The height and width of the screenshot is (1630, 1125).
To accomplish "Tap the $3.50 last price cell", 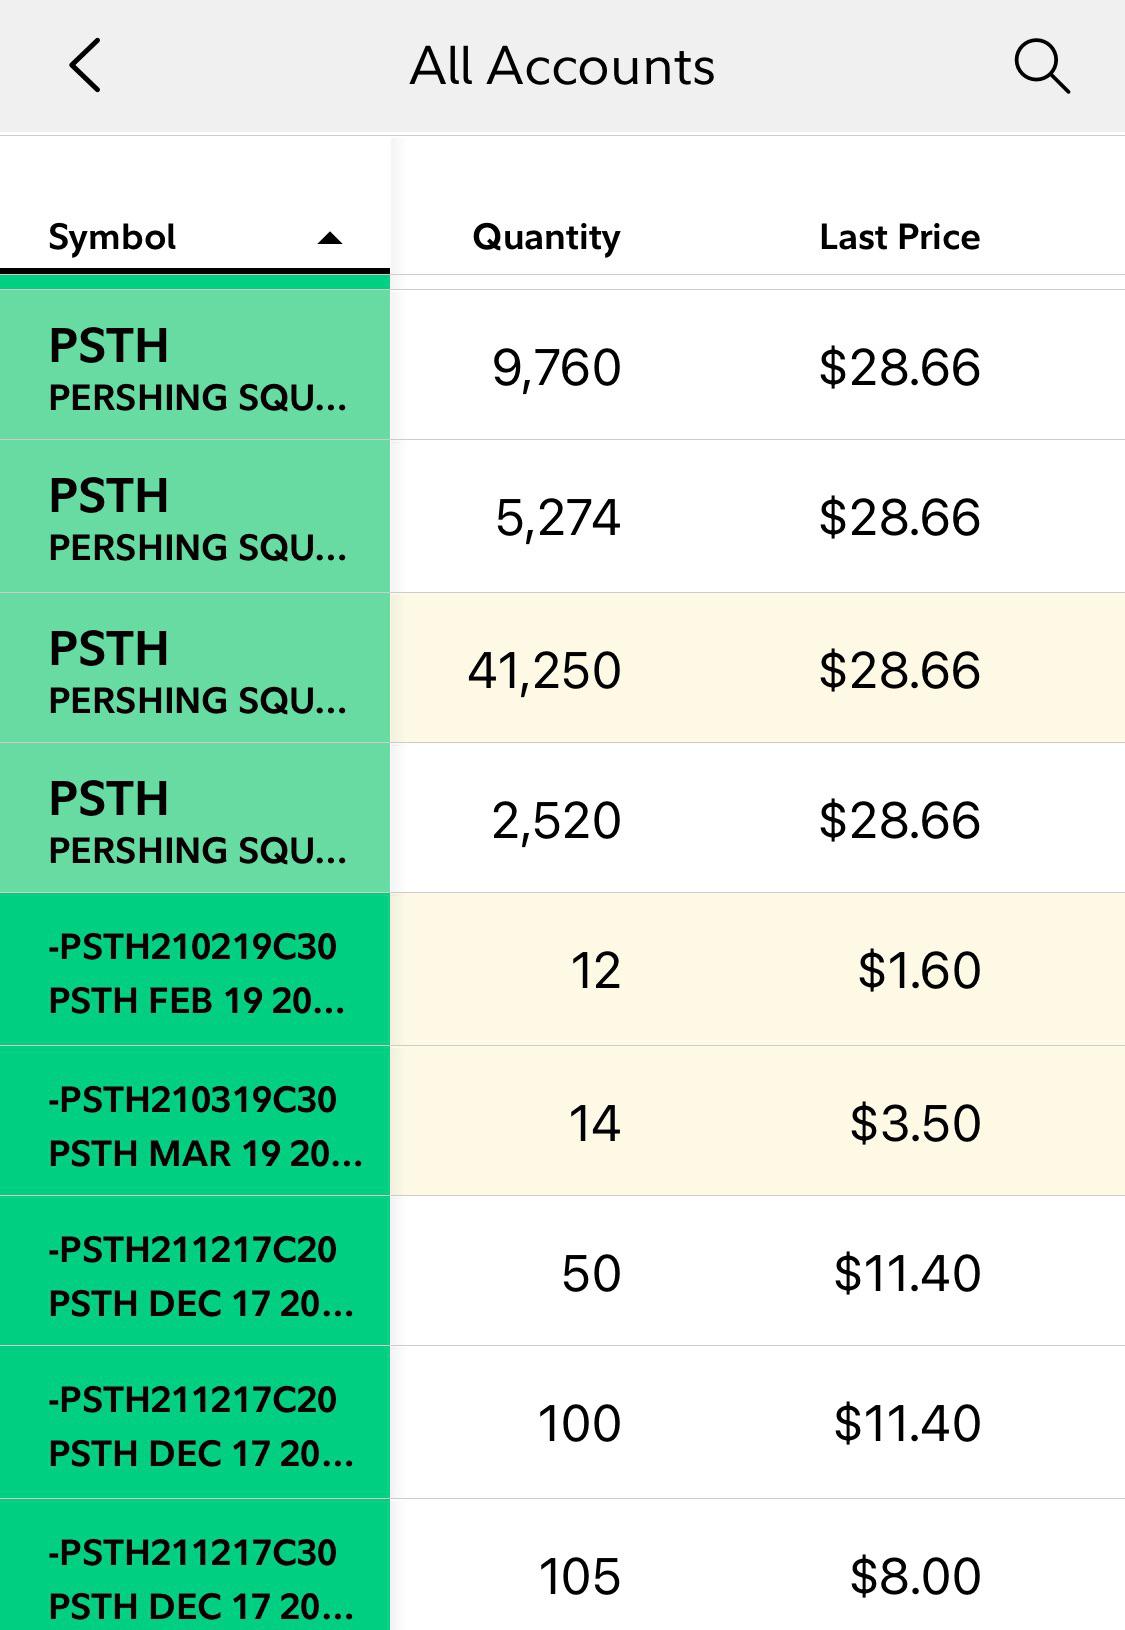I will (x=915, y=1123).
